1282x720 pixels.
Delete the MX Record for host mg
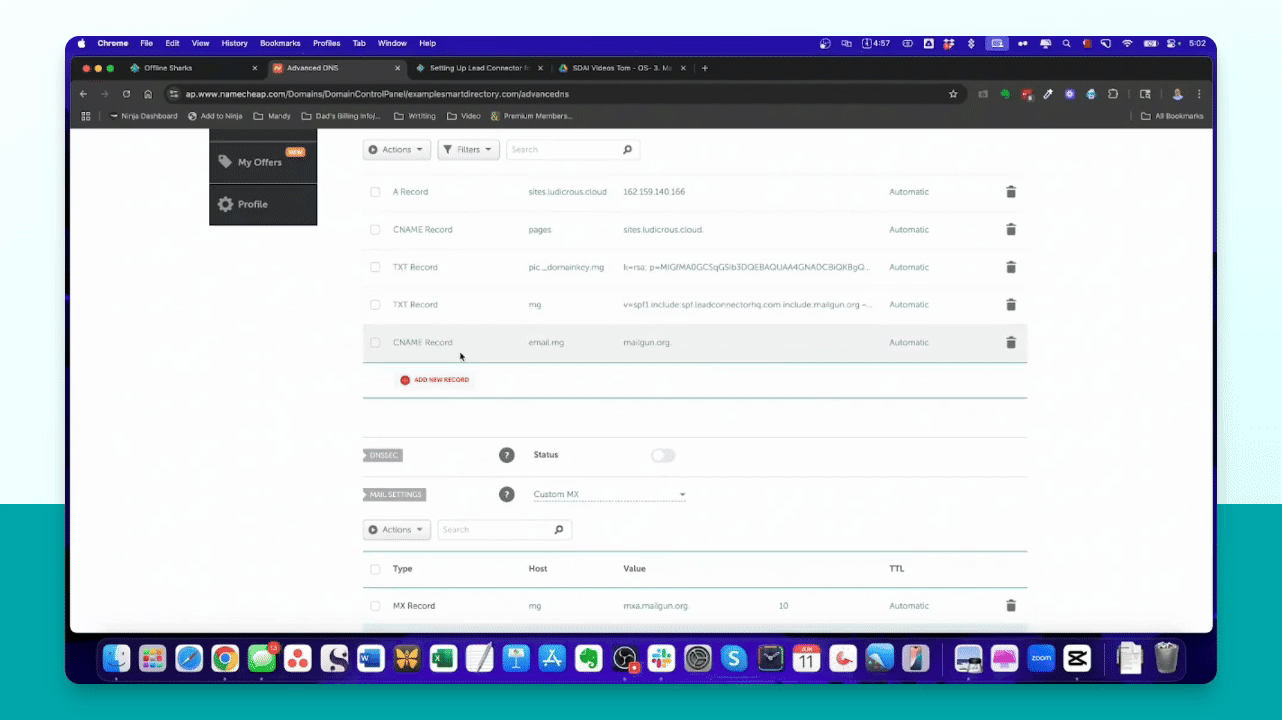1011,605
